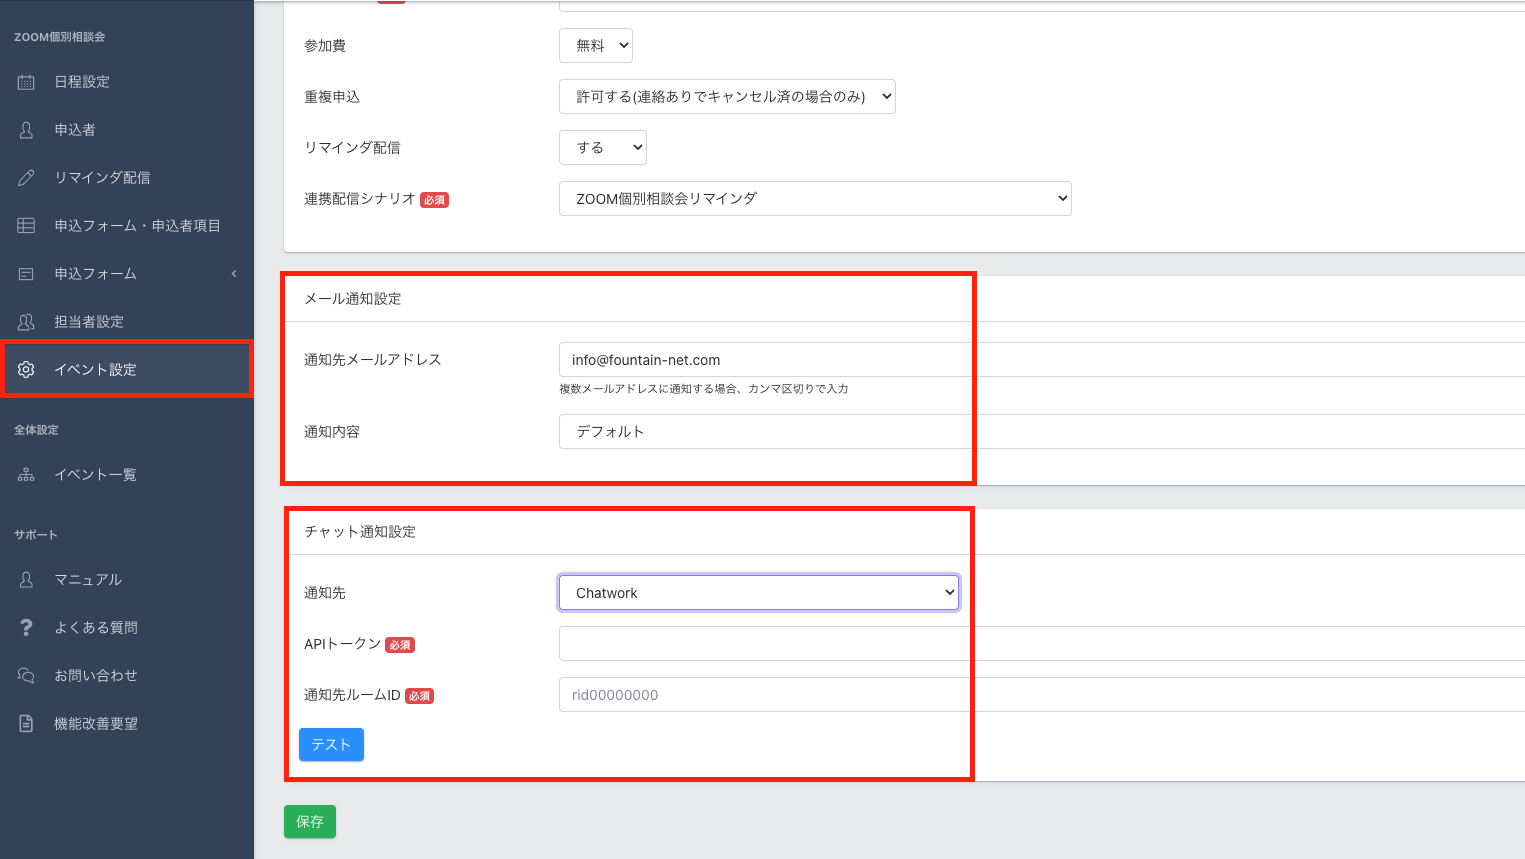Open the 重複申込 permission dropdown
Viewport: 1525px width, 859px height.
(727, 97)
